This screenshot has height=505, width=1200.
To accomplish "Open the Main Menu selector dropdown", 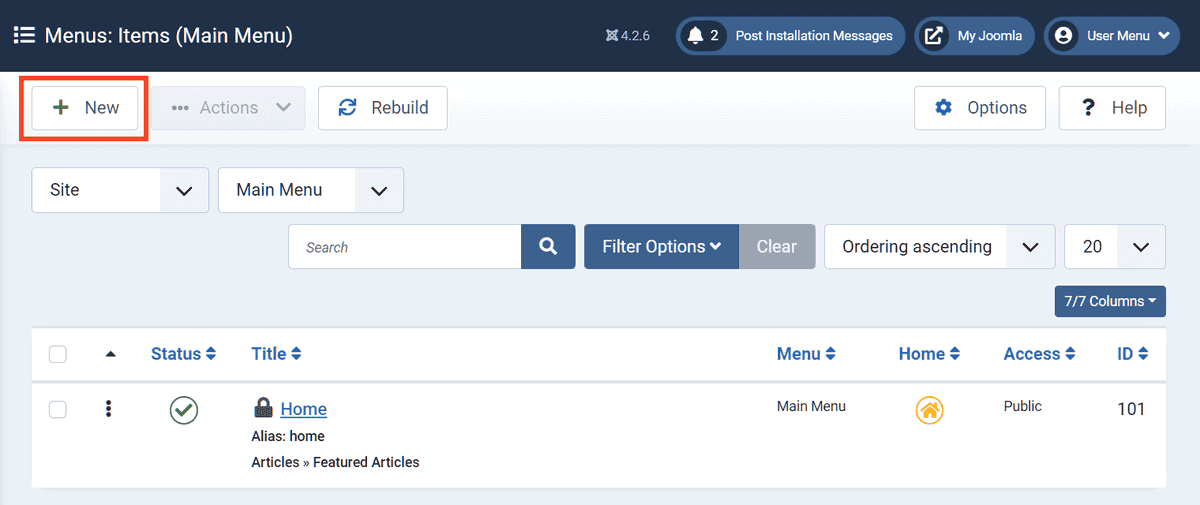I will 311,190.
